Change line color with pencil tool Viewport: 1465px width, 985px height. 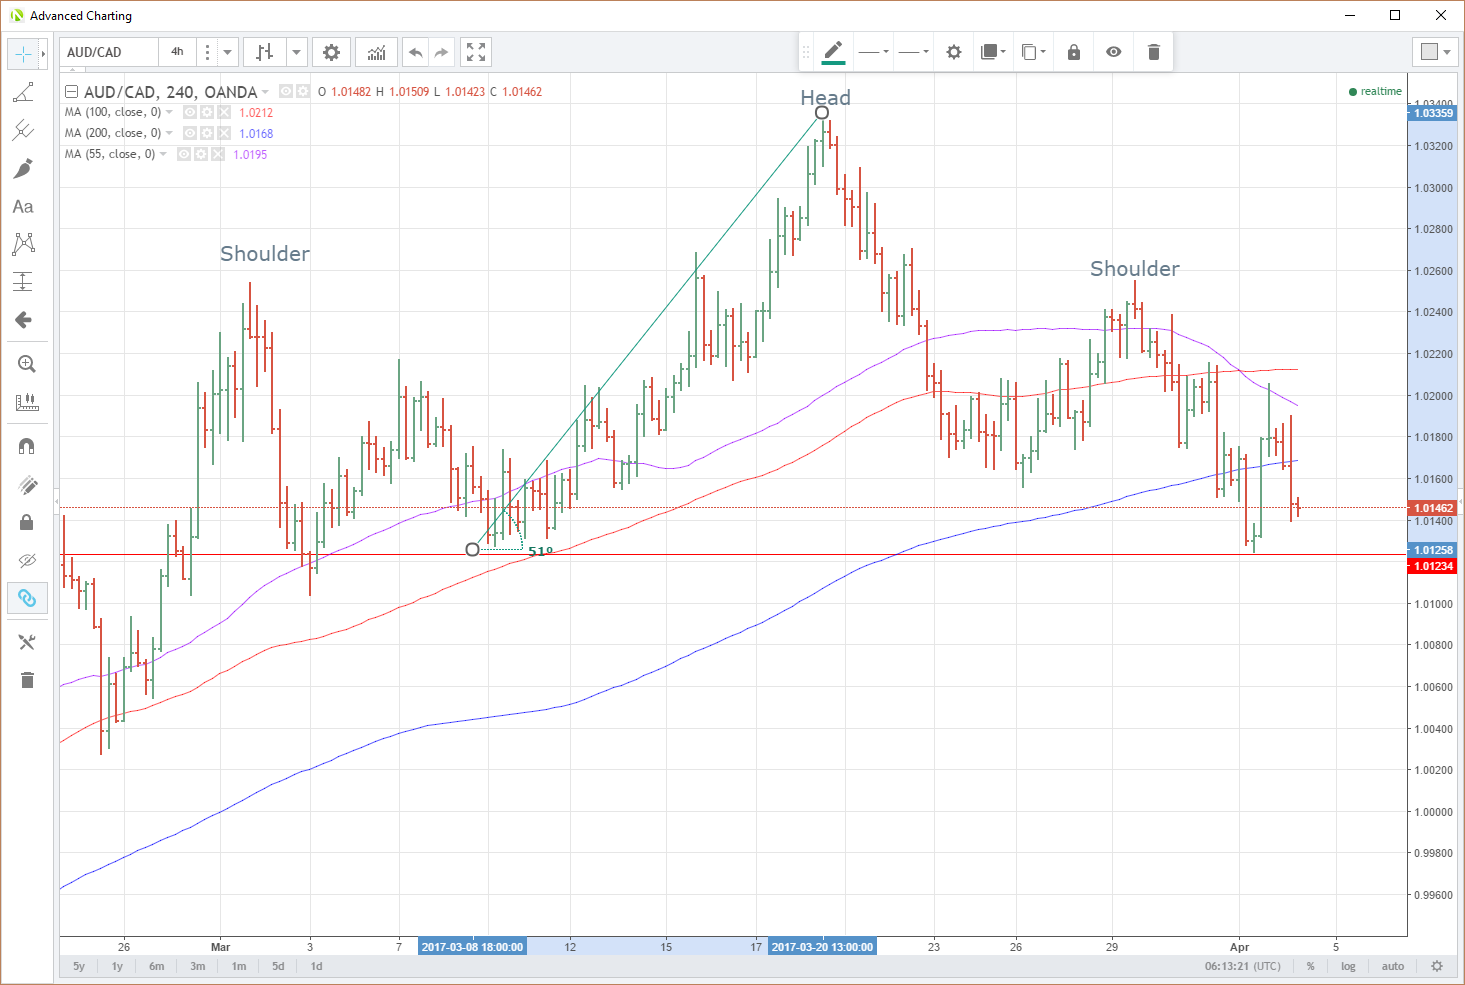[x=833, y=52]
